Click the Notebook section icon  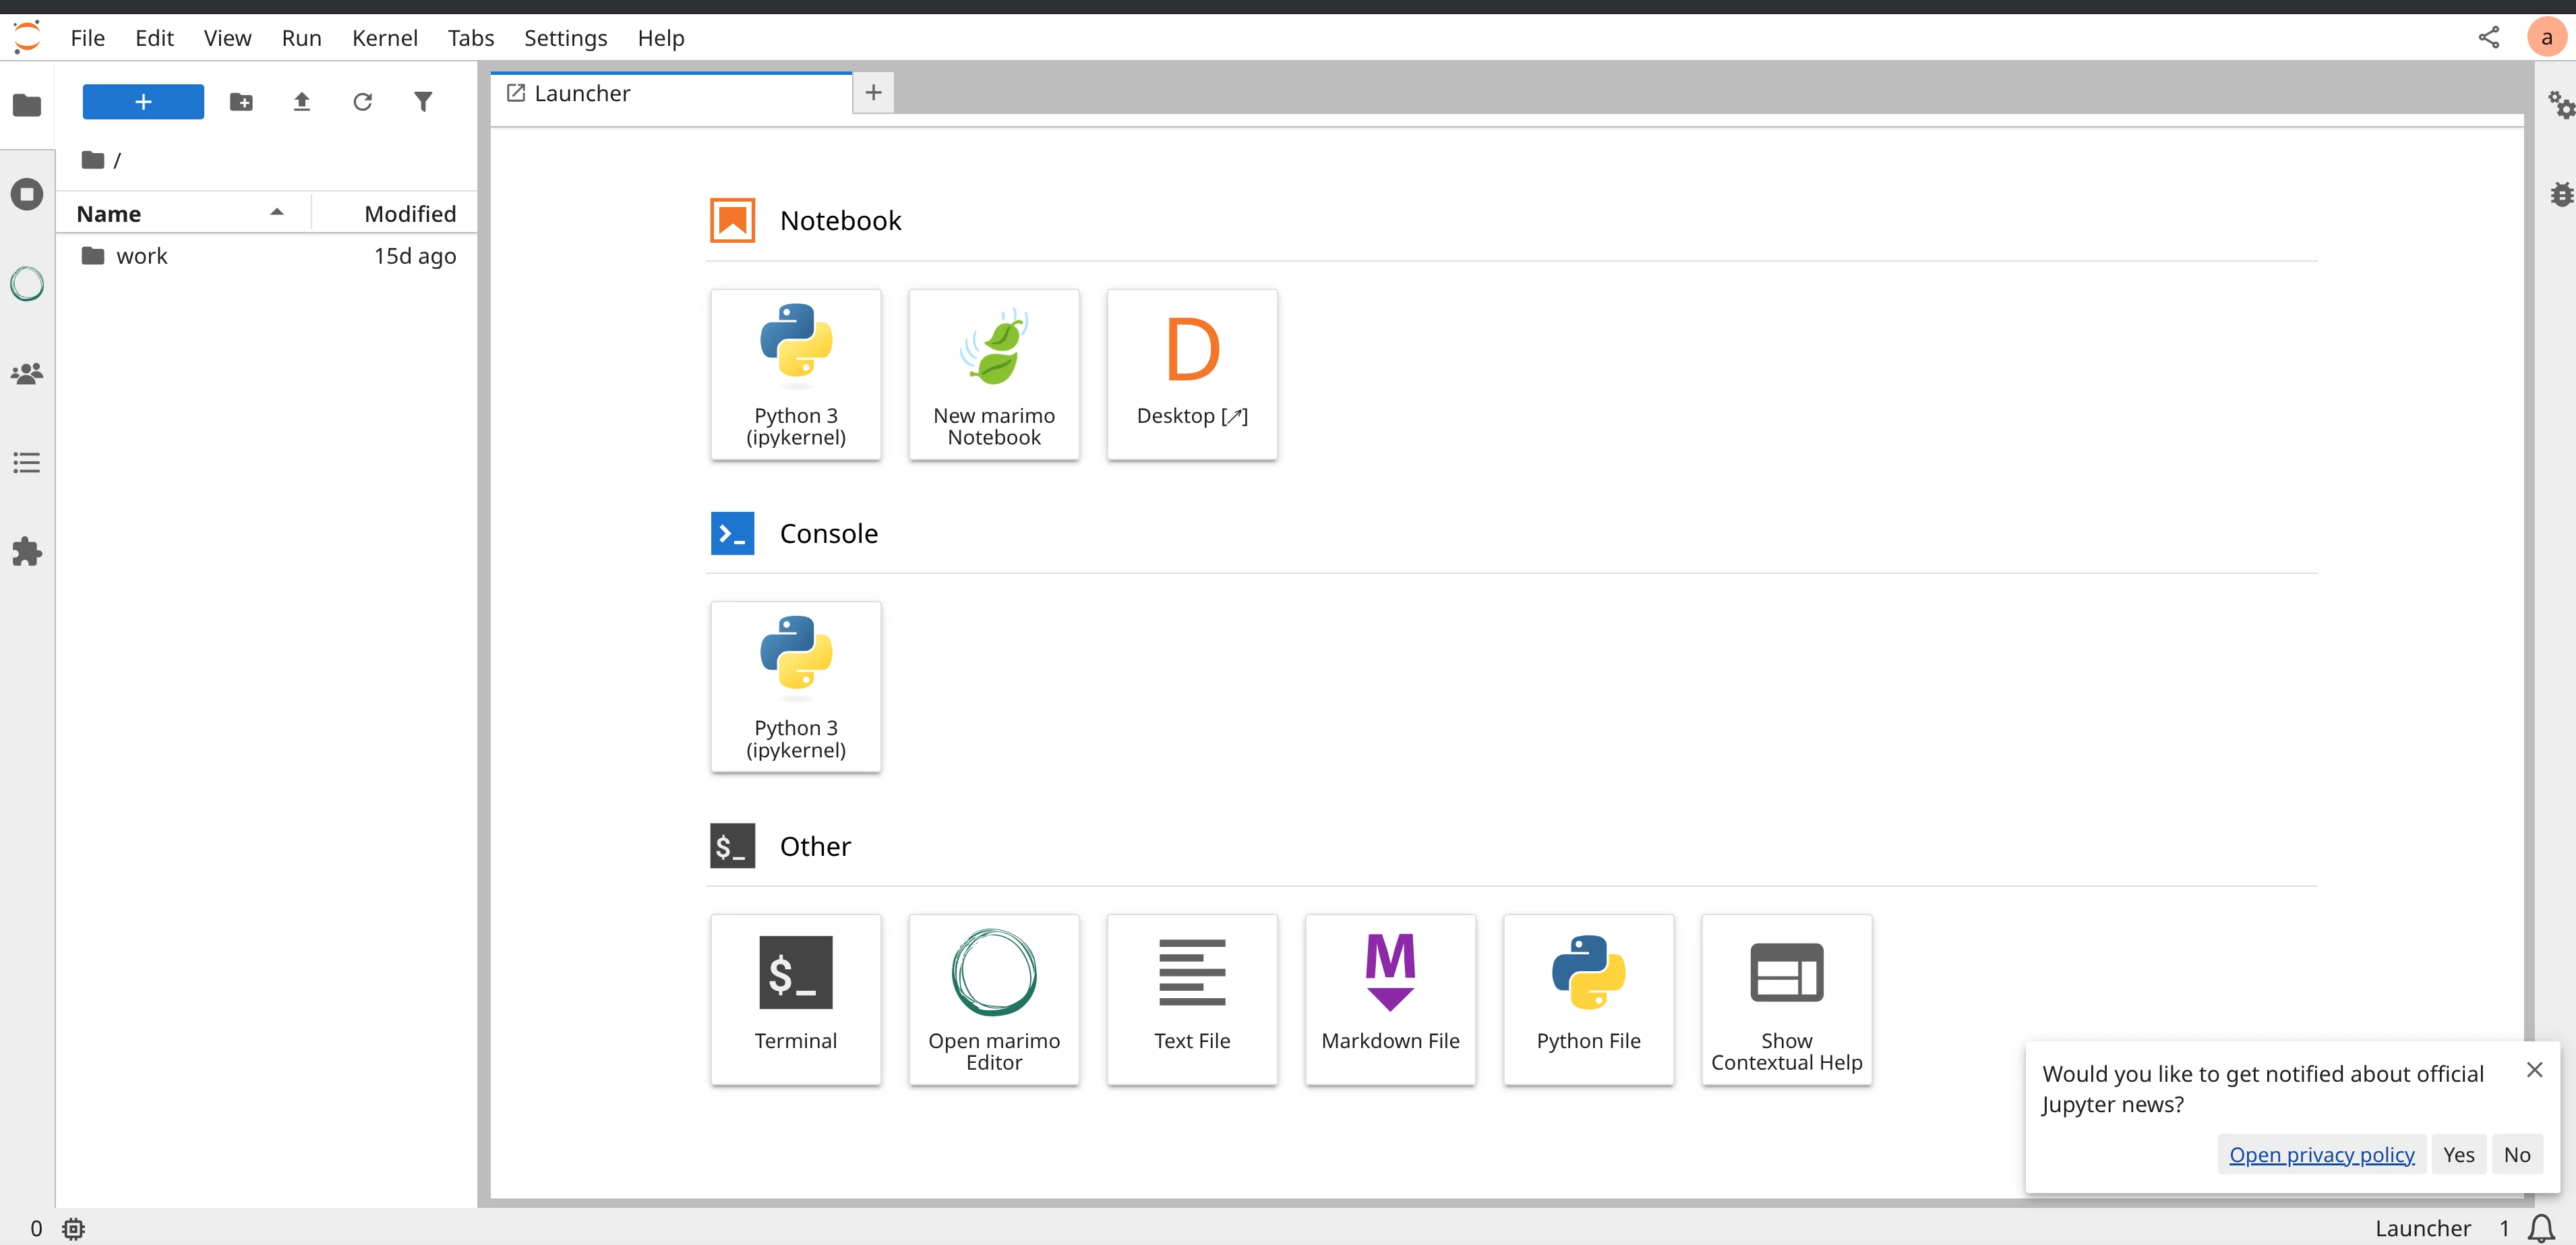732,220
